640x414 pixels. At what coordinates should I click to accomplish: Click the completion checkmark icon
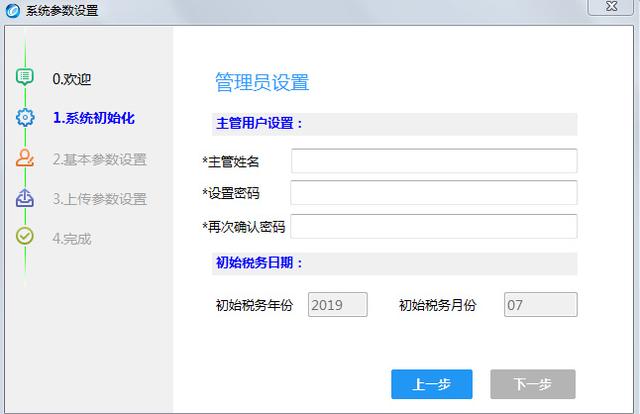(x=24, y=236)
